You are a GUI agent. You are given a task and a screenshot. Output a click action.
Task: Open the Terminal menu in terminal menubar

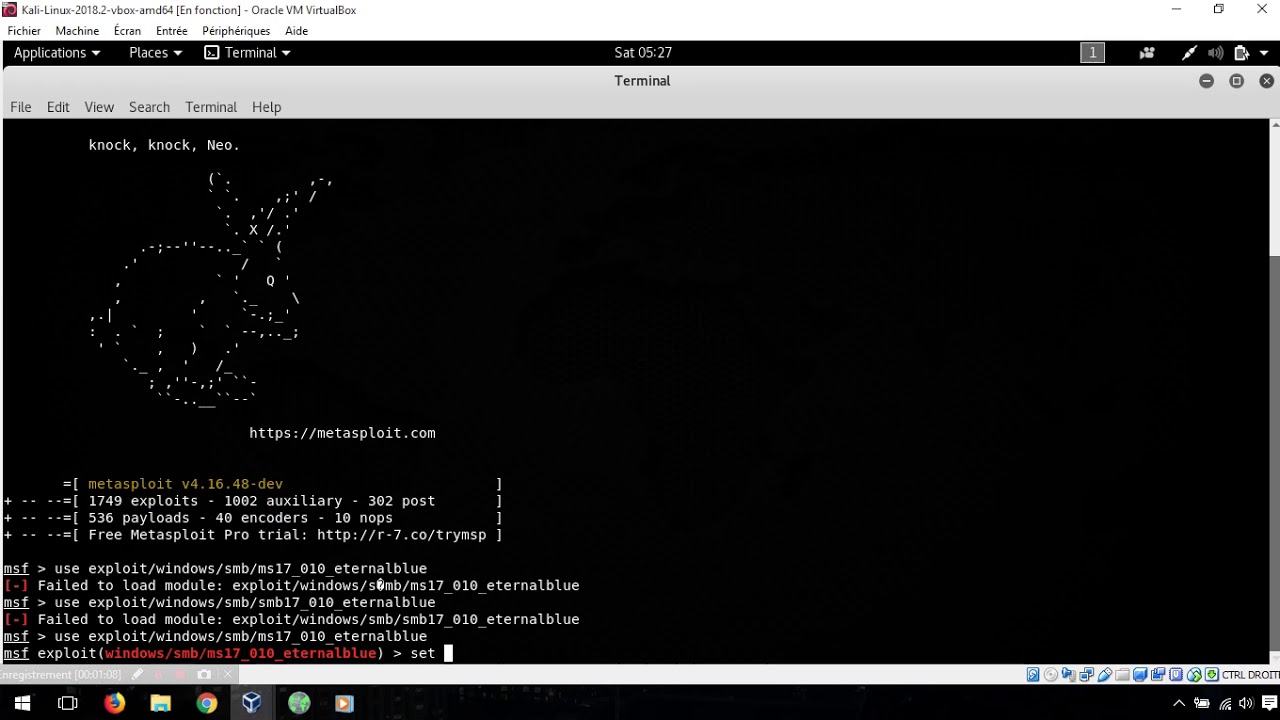pos(211,107)
